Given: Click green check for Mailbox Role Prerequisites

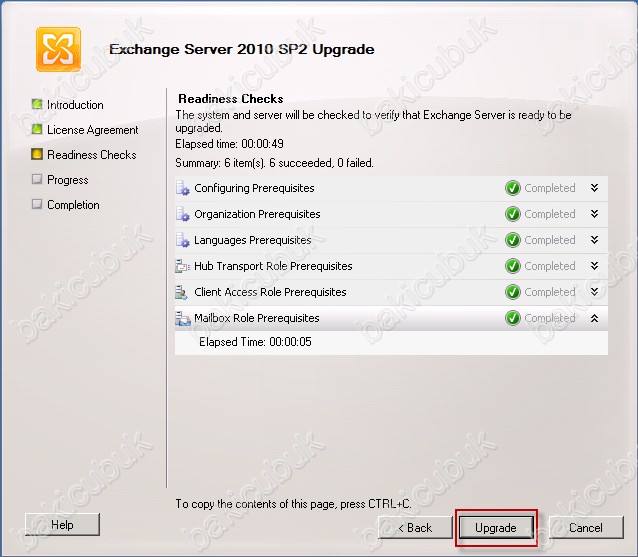Looking at the screenshot, I should click(x=513, y=318).
